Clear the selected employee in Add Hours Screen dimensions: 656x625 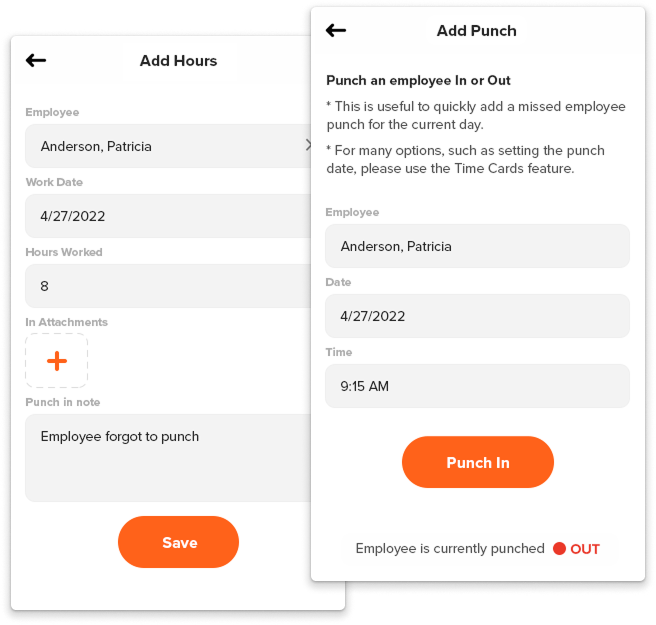click(x=307, y=146)
